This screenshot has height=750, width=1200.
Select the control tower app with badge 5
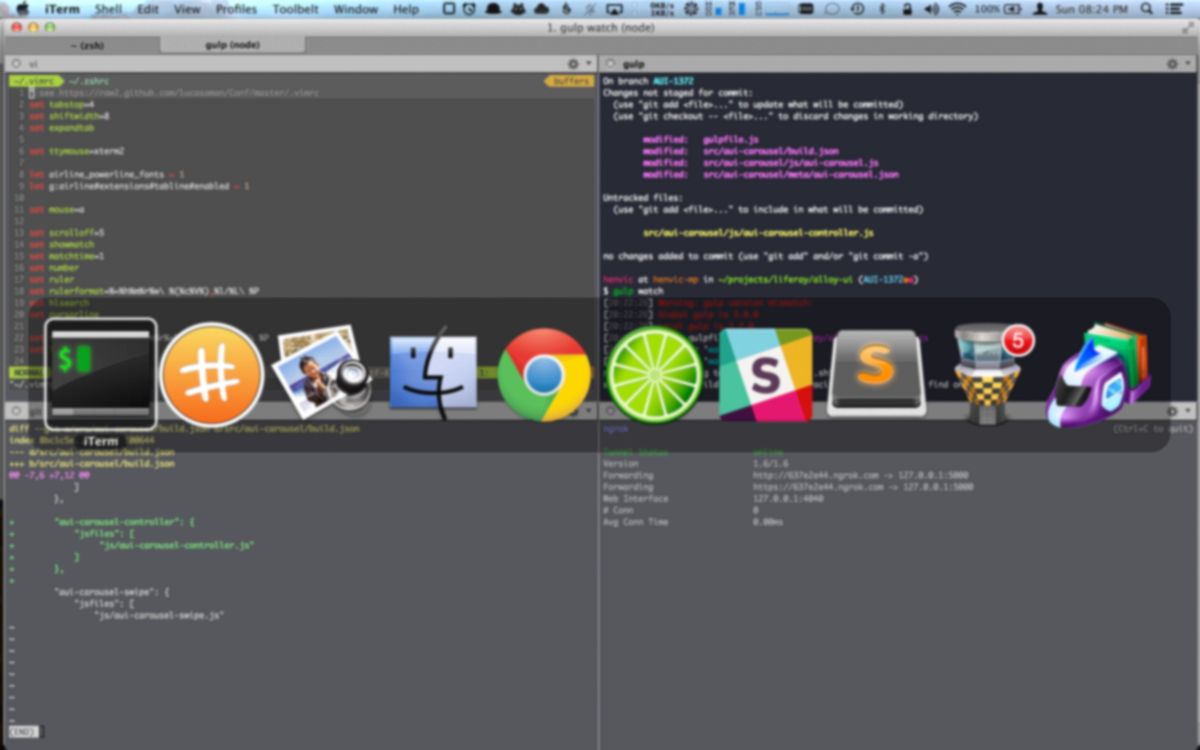pyautogui.click(x=988, y=373)
